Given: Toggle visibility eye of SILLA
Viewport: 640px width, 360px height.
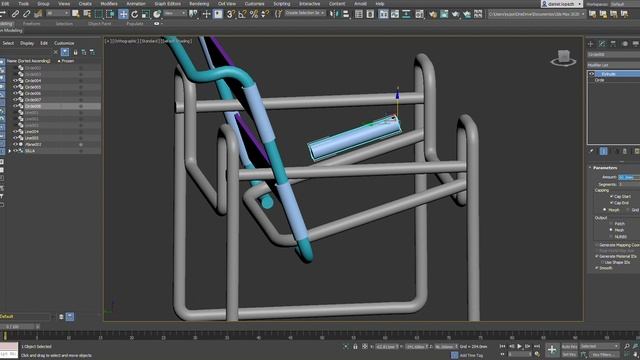Looking at the screenshot, I should [x=15, y=151].
